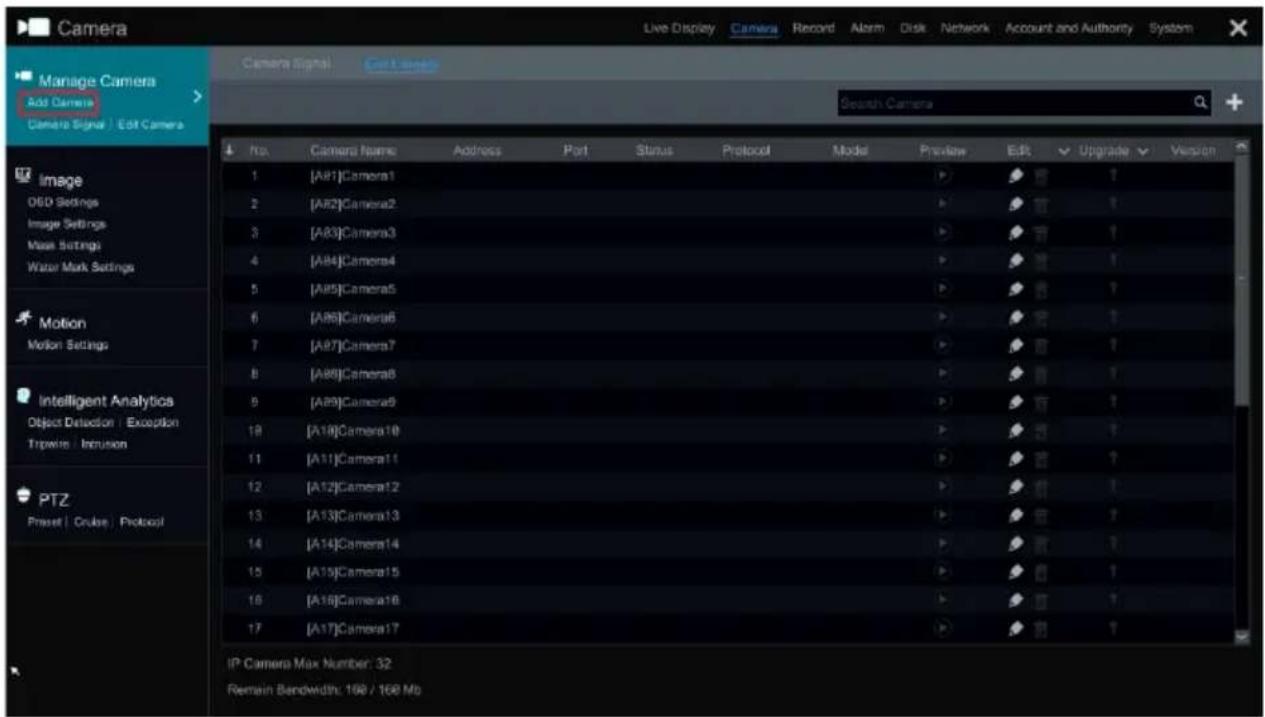
Task: Click the edit pencil icon for Camera17
Action: click(1015, 628)
